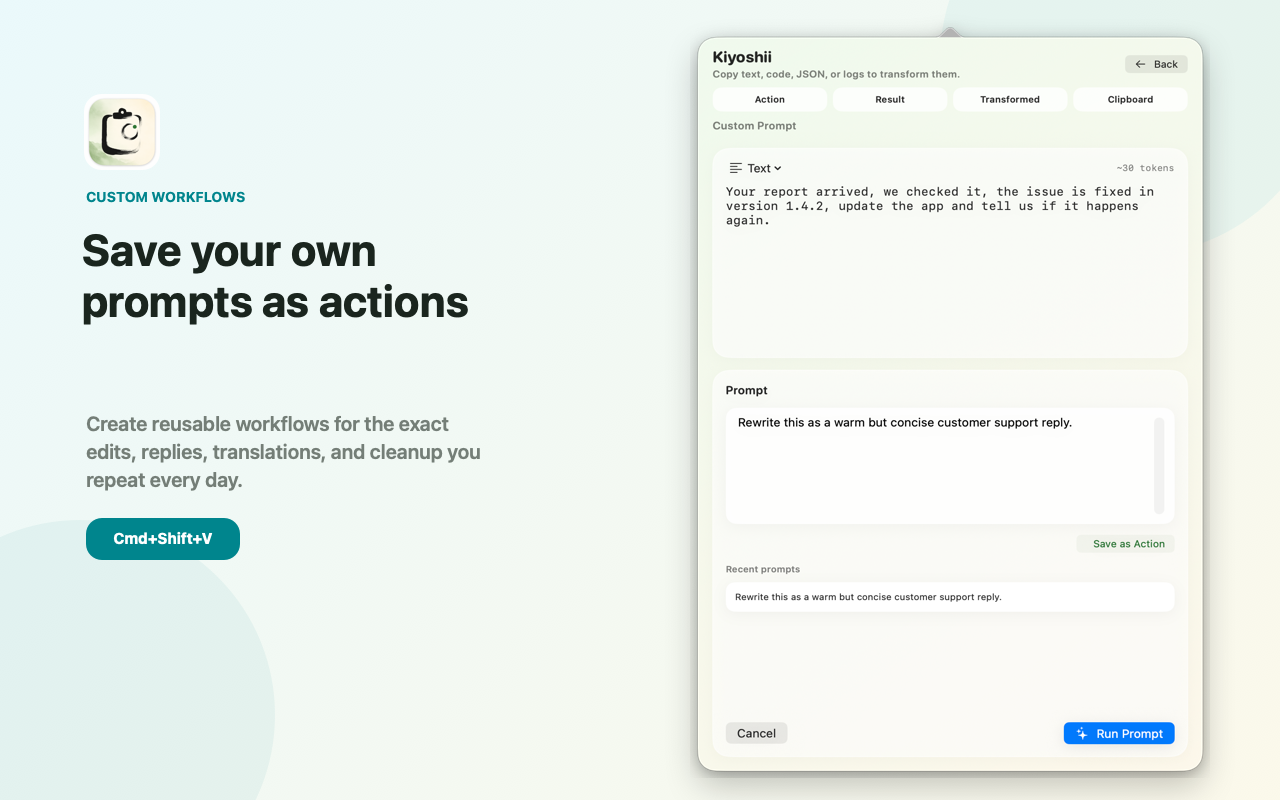The width and height of the screenshot is (1280, 800).
Task: Click the 'Custom Prompt' section label
Action: point(754,126)
